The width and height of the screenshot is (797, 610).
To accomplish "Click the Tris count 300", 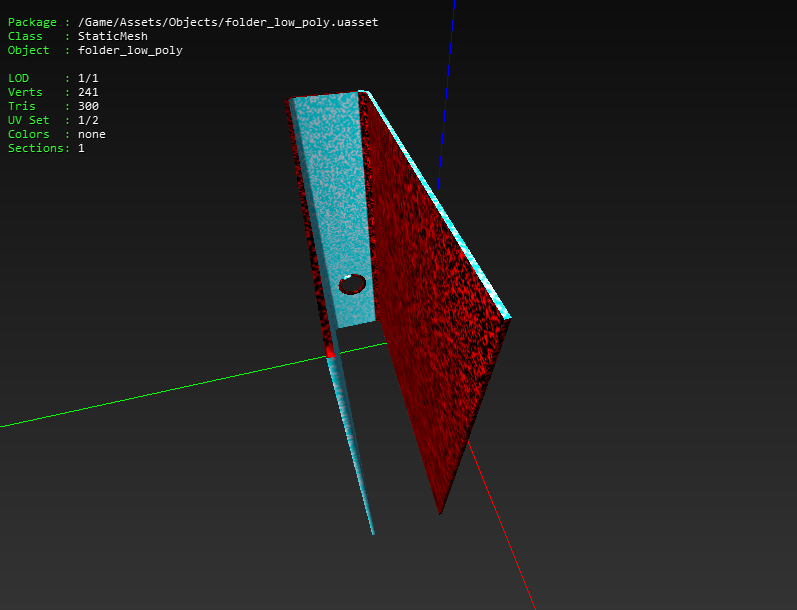I will click(x=88, y=106).
